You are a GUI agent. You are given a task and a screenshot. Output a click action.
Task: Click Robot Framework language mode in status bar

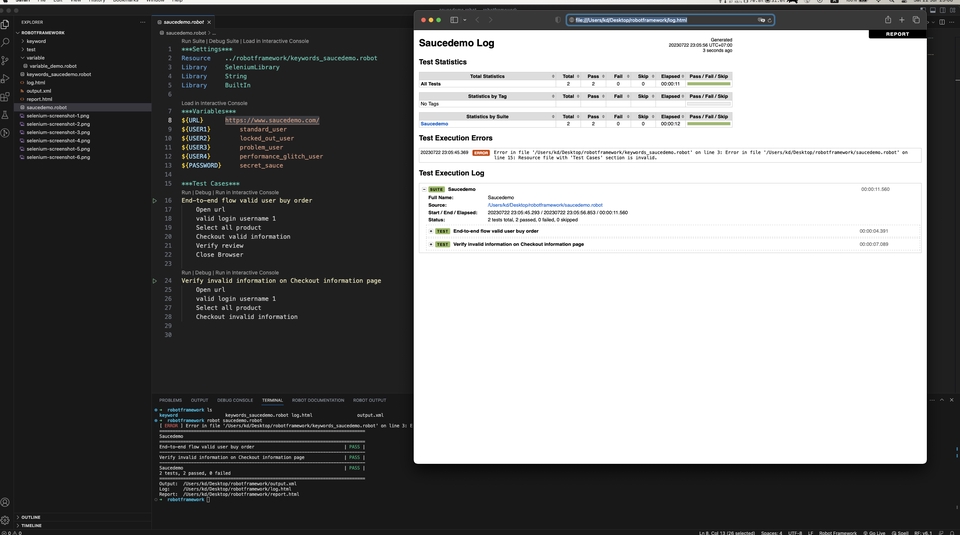click(838, 533)
